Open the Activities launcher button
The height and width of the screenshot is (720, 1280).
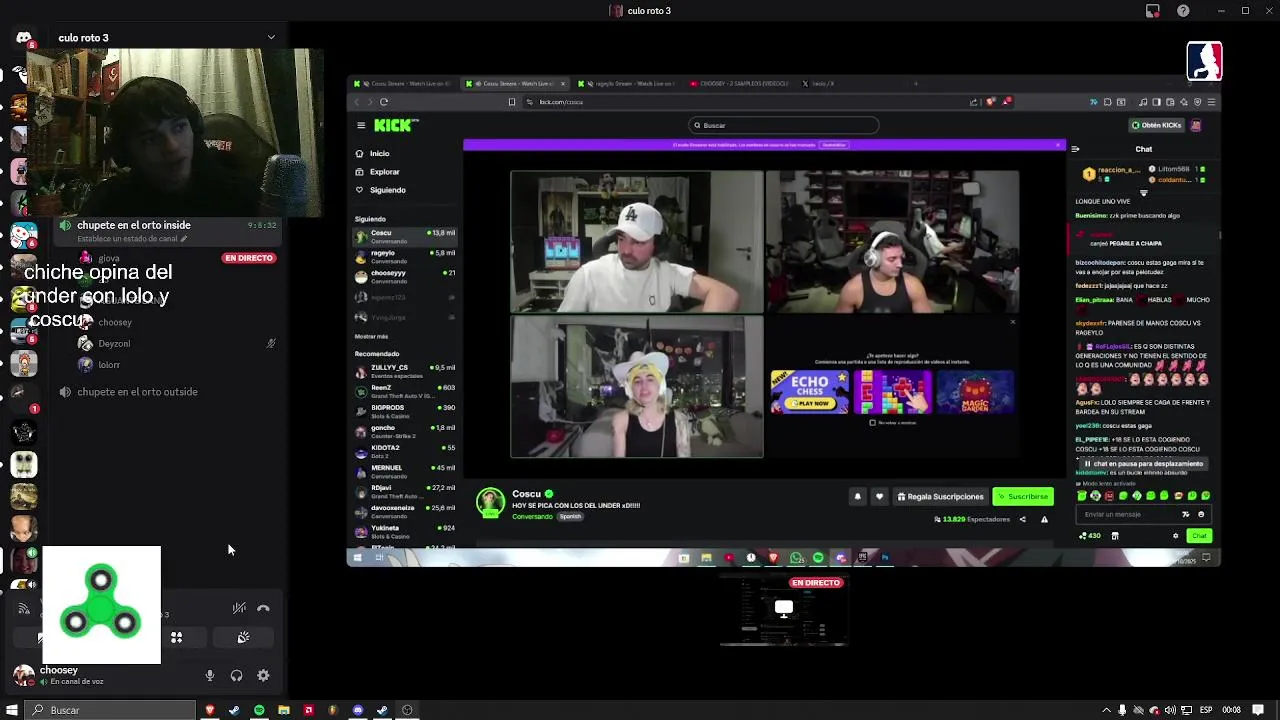click(176, 637)
